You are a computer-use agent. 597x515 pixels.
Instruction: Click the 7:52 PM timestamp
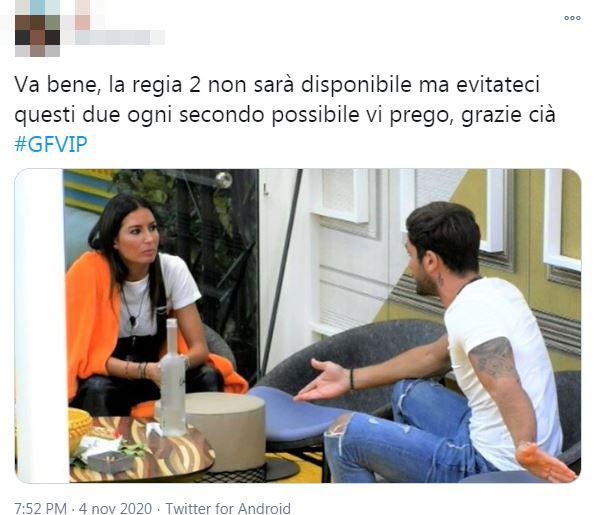tap(41, 508)
